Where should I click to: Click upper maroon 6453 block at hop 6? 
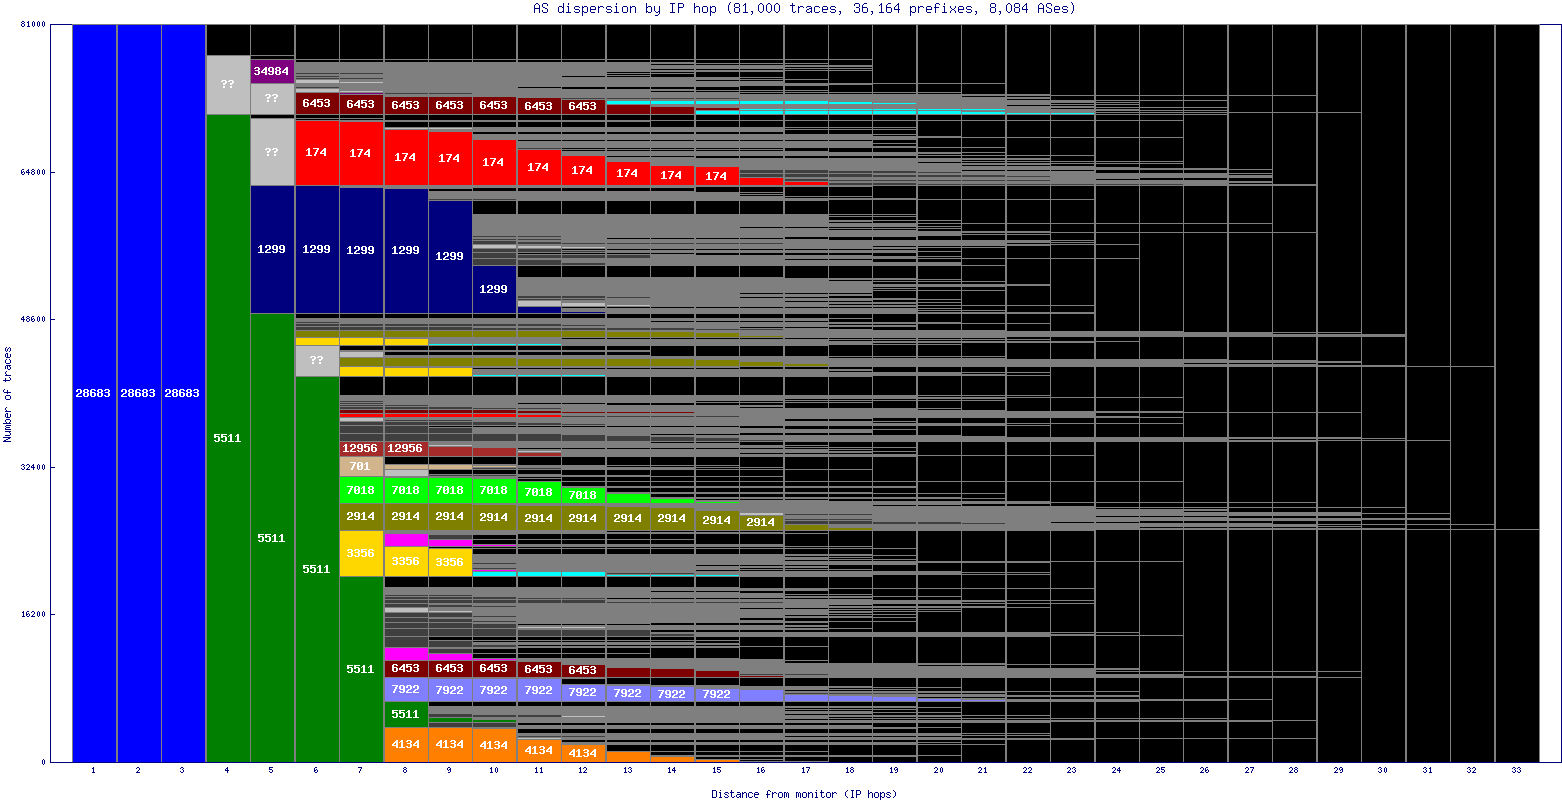tap(317, 103)
